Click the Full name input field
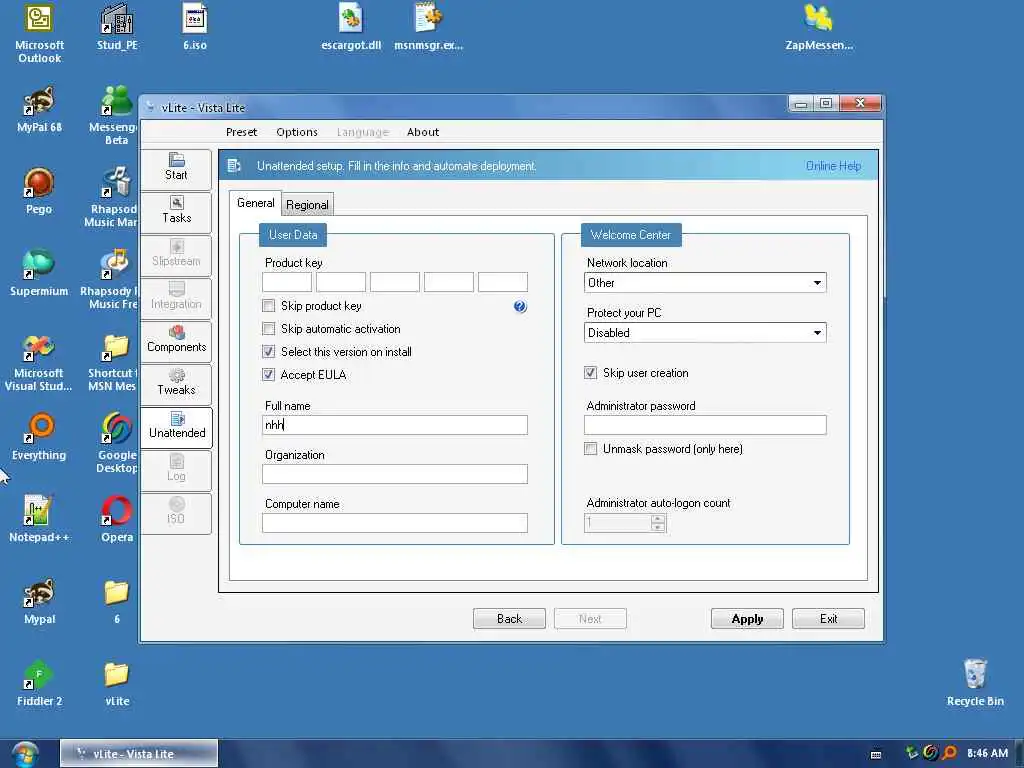The image size is (1024, 768). tap(394, 425)
